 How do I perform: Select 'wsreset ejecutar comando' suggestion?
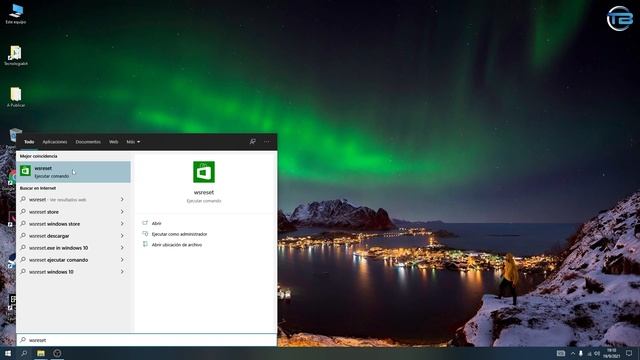pyautogui.click(x=72, y=260)
